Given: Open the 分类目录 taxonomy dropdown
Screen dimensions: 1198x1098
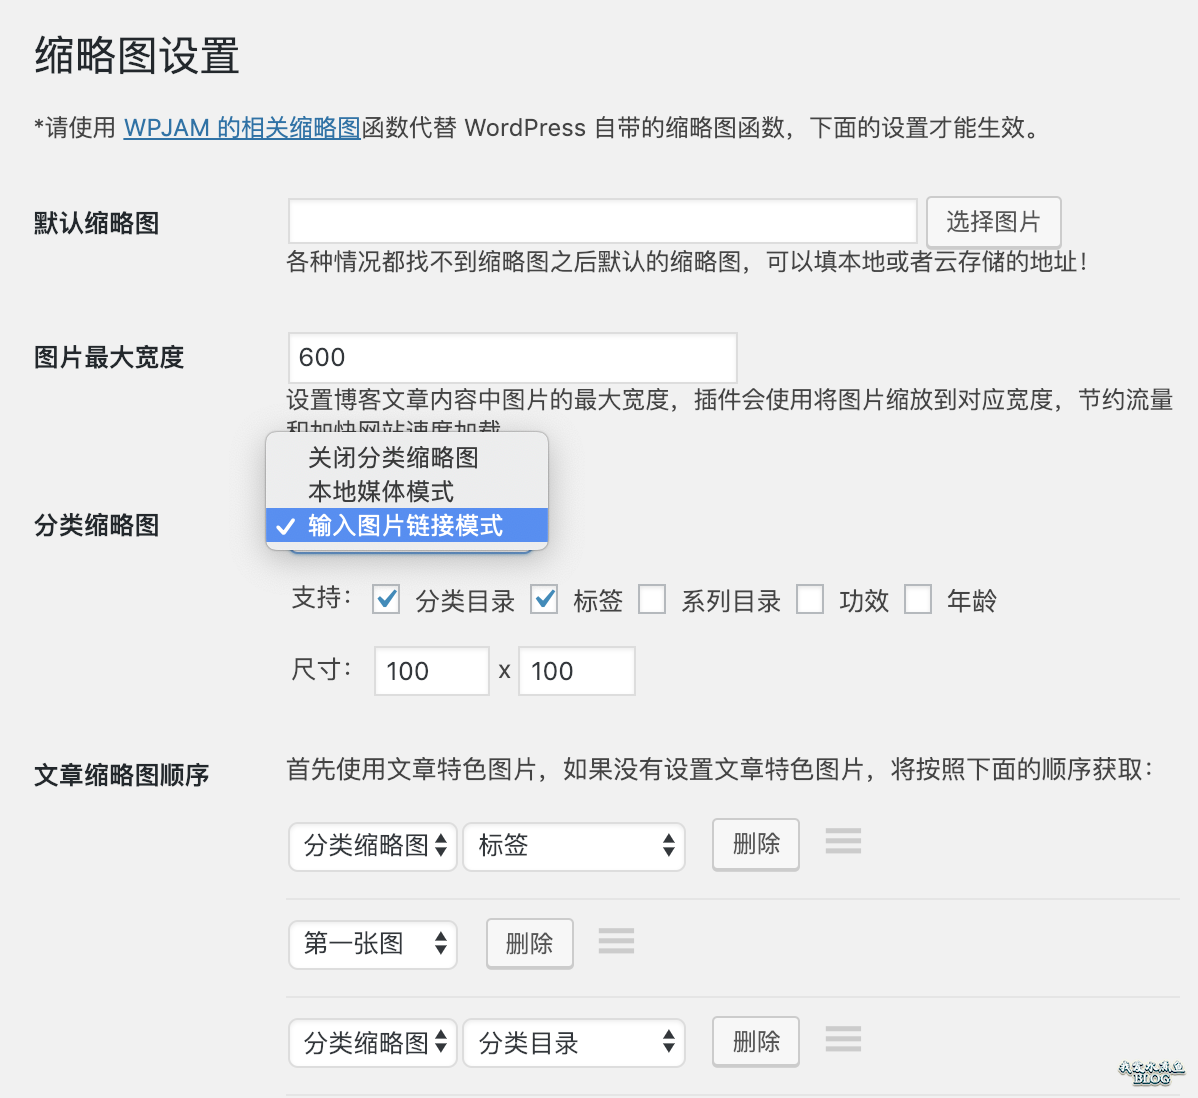Looking at the screenshot, I should coord(574,1043).
